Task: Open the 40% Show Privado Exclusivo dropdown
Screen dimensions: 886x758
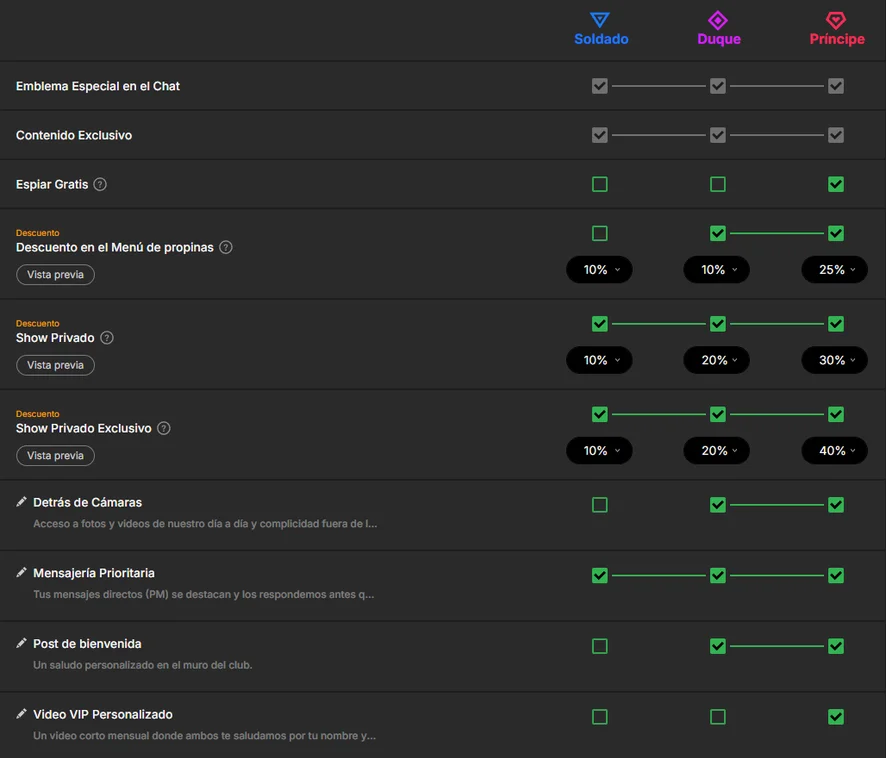Action: pos(835,451)
